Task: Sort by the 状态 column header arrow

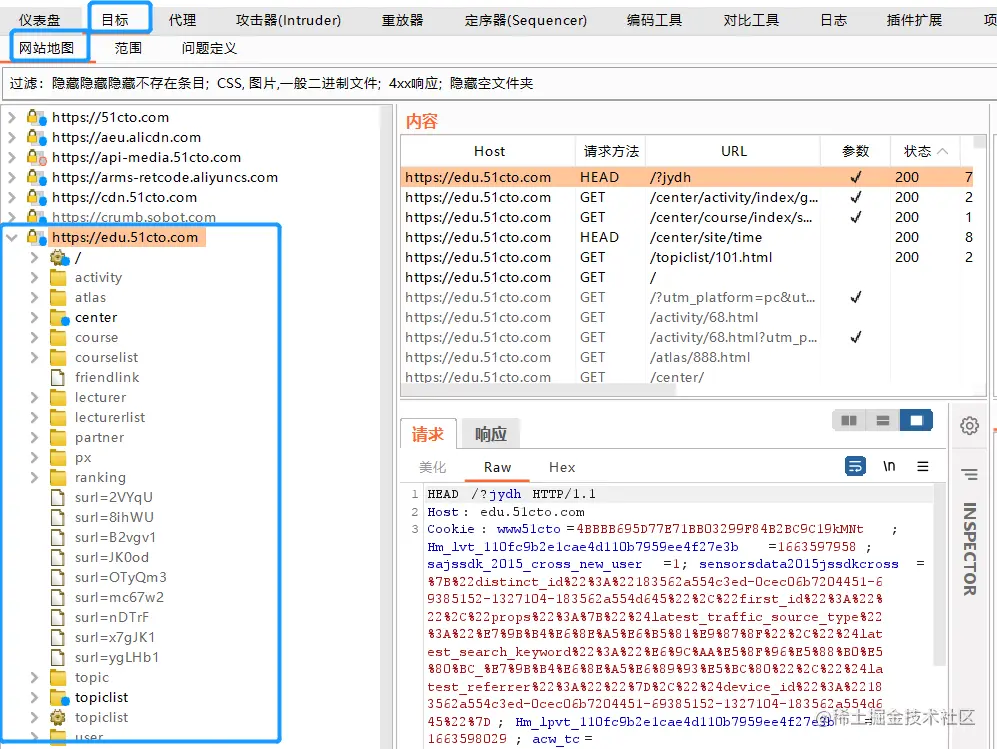Action: 942,151
